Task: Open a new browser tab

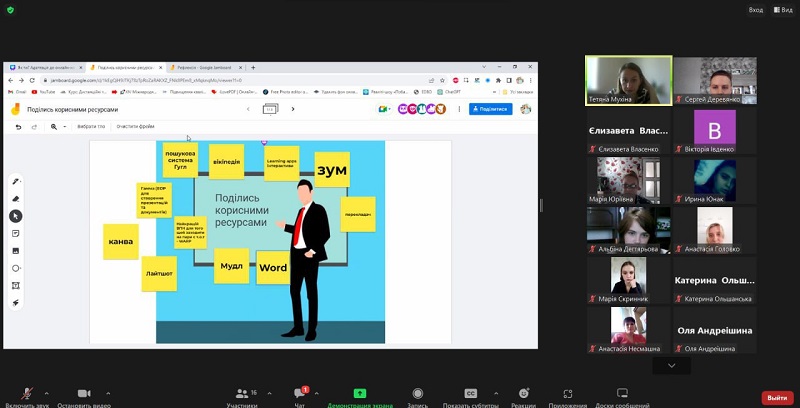Action: (x=253, y=67)
